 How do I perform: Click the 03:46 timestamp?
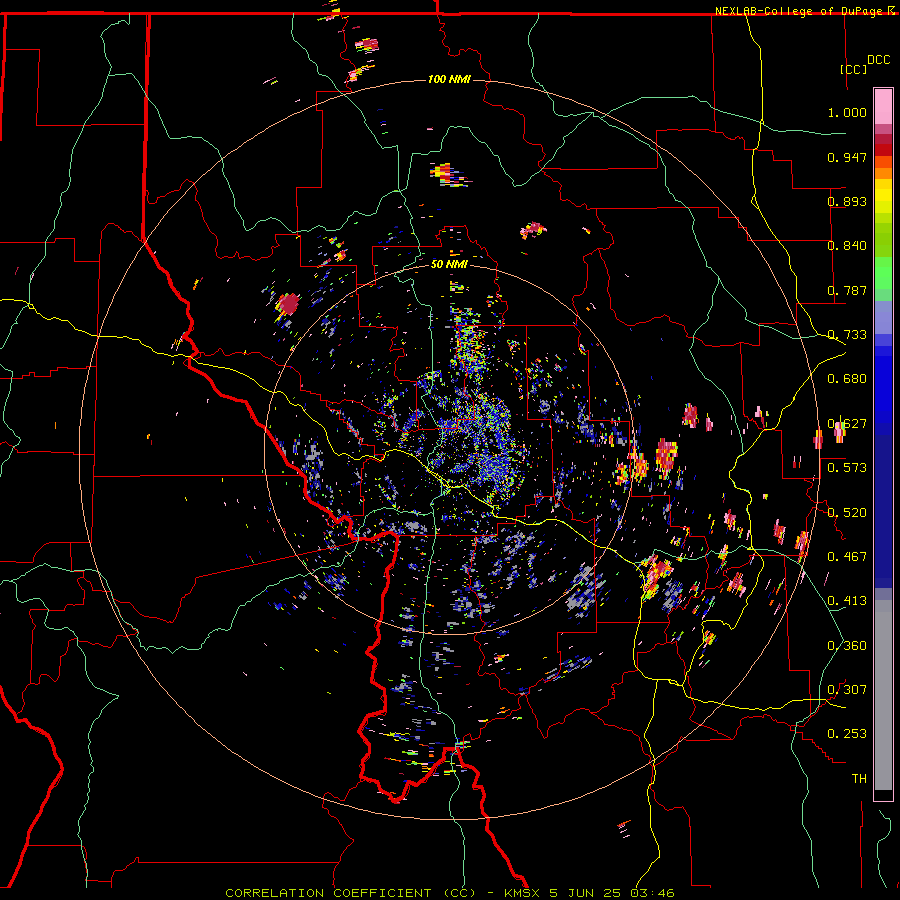point(655,893)
